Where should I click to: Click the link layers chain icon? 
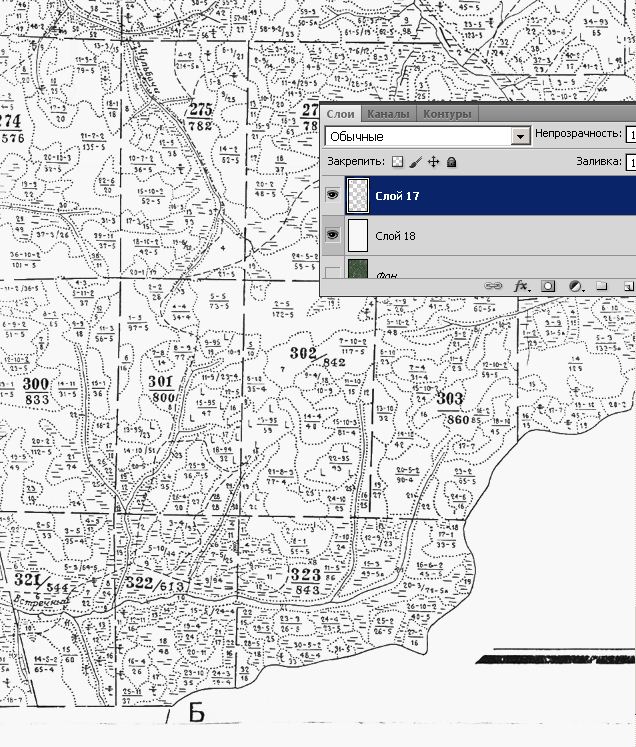coord(493,286)
